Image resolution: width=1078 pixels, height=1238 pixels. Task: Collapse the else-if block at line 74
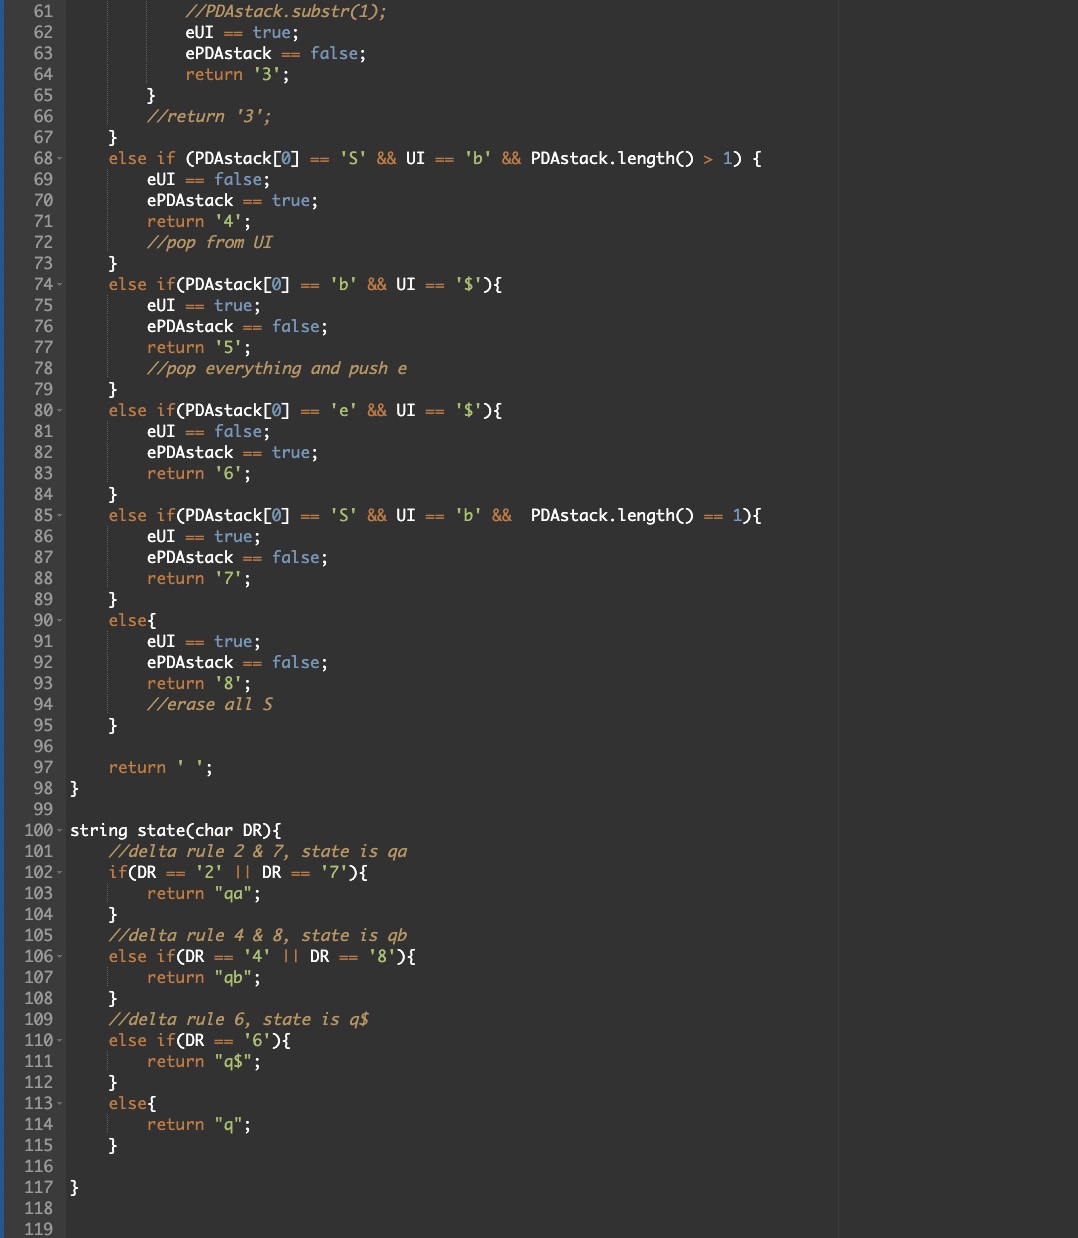60,285
